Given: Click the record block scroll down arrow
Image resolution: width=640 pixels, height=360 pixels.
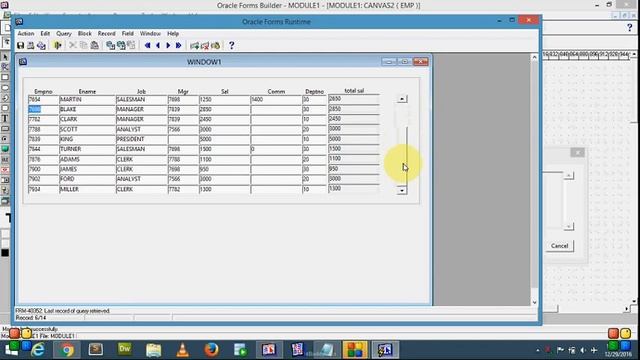Looking at the screenshot, I should point(402,190).
